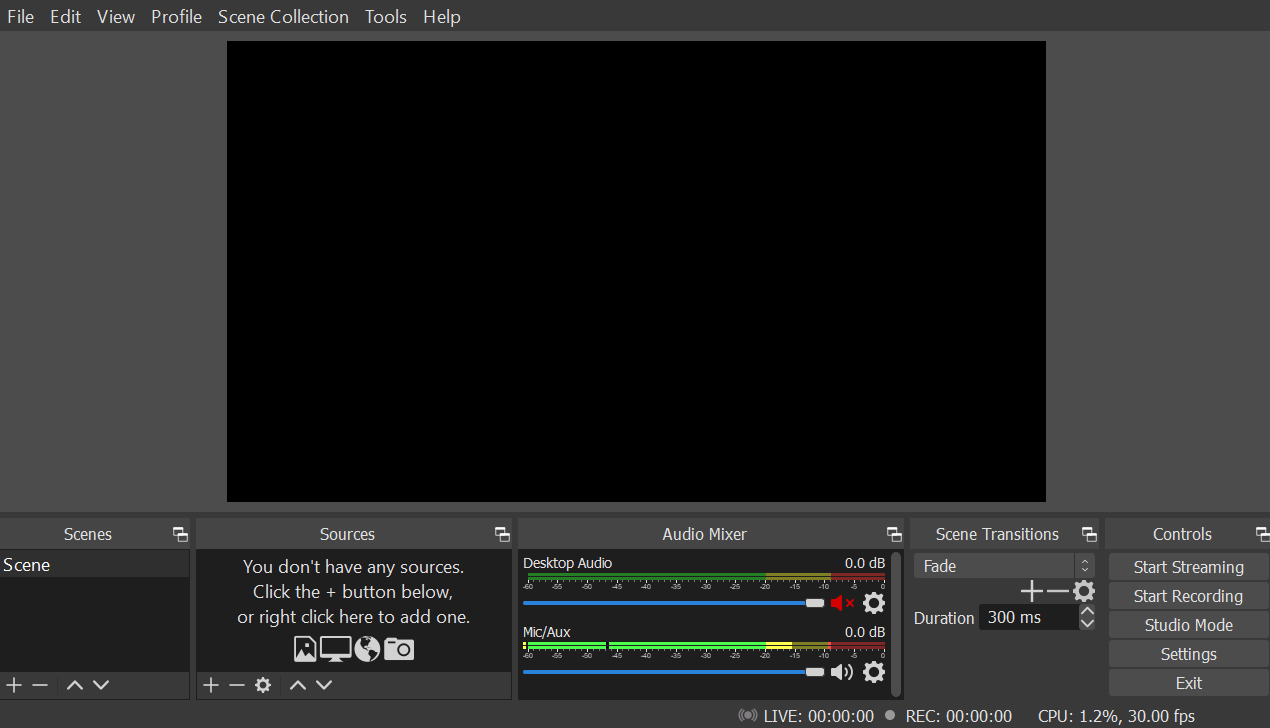Image resolution: width=1270 pixels, height=728 pixels.
Task: Mute the Mic/Aux speaker icon
Action: 842,672
